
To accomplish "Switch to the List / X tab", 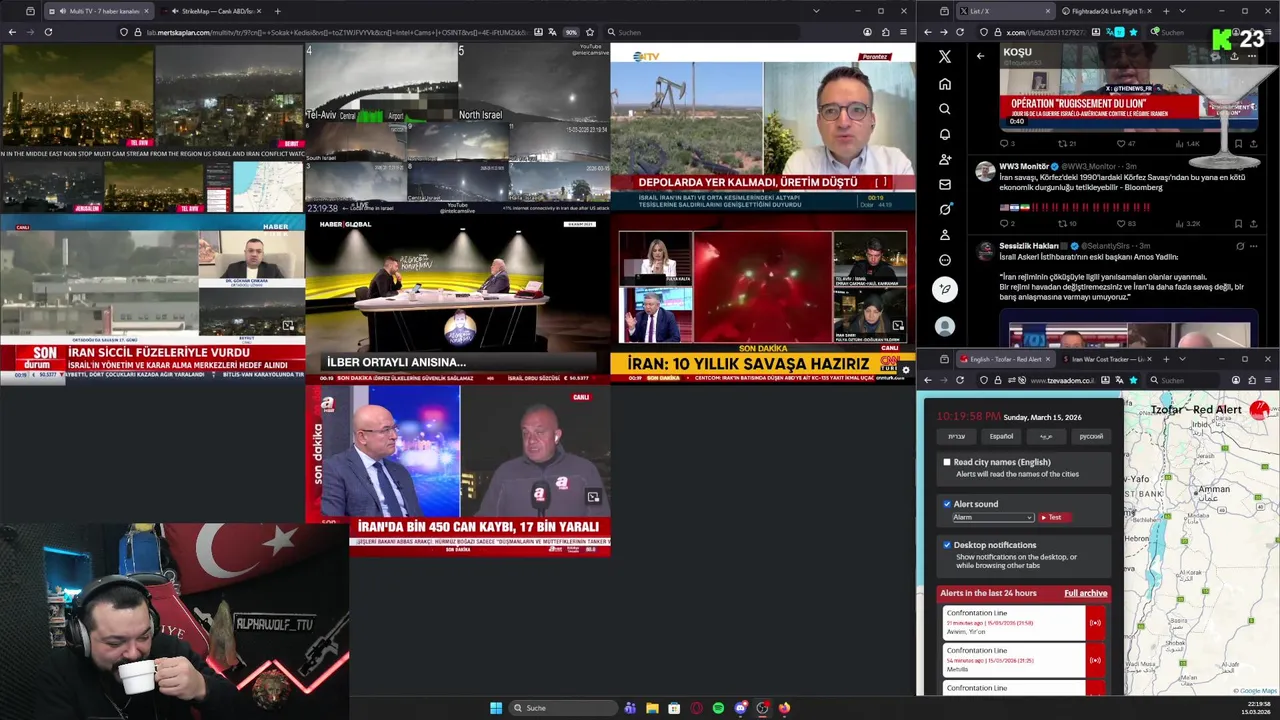I will (x=1005, y=11).
